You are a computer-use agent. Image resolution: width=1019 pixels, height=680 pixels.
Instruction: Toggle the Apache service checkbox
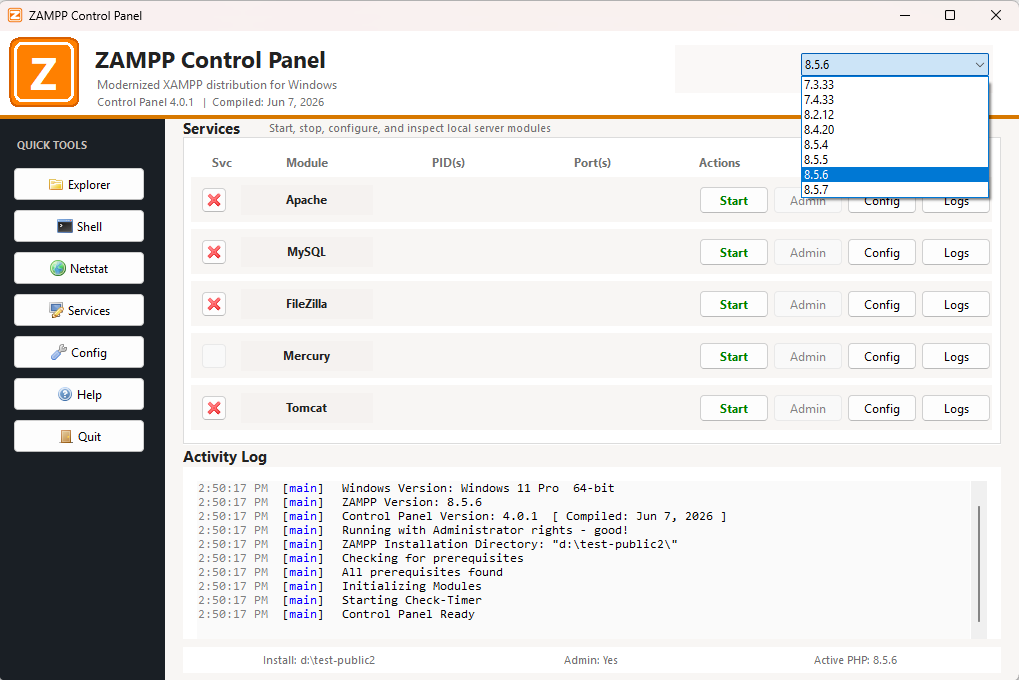pyautogui.click(x=214, y=200)
